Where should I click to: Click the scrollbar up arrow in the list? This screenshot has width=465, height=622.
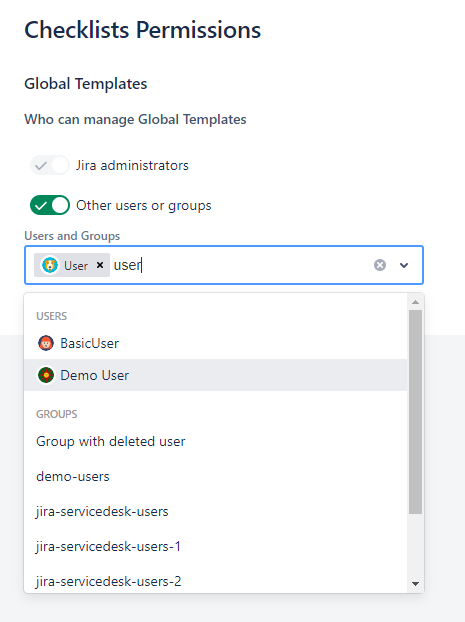click(x=415, y=302)
